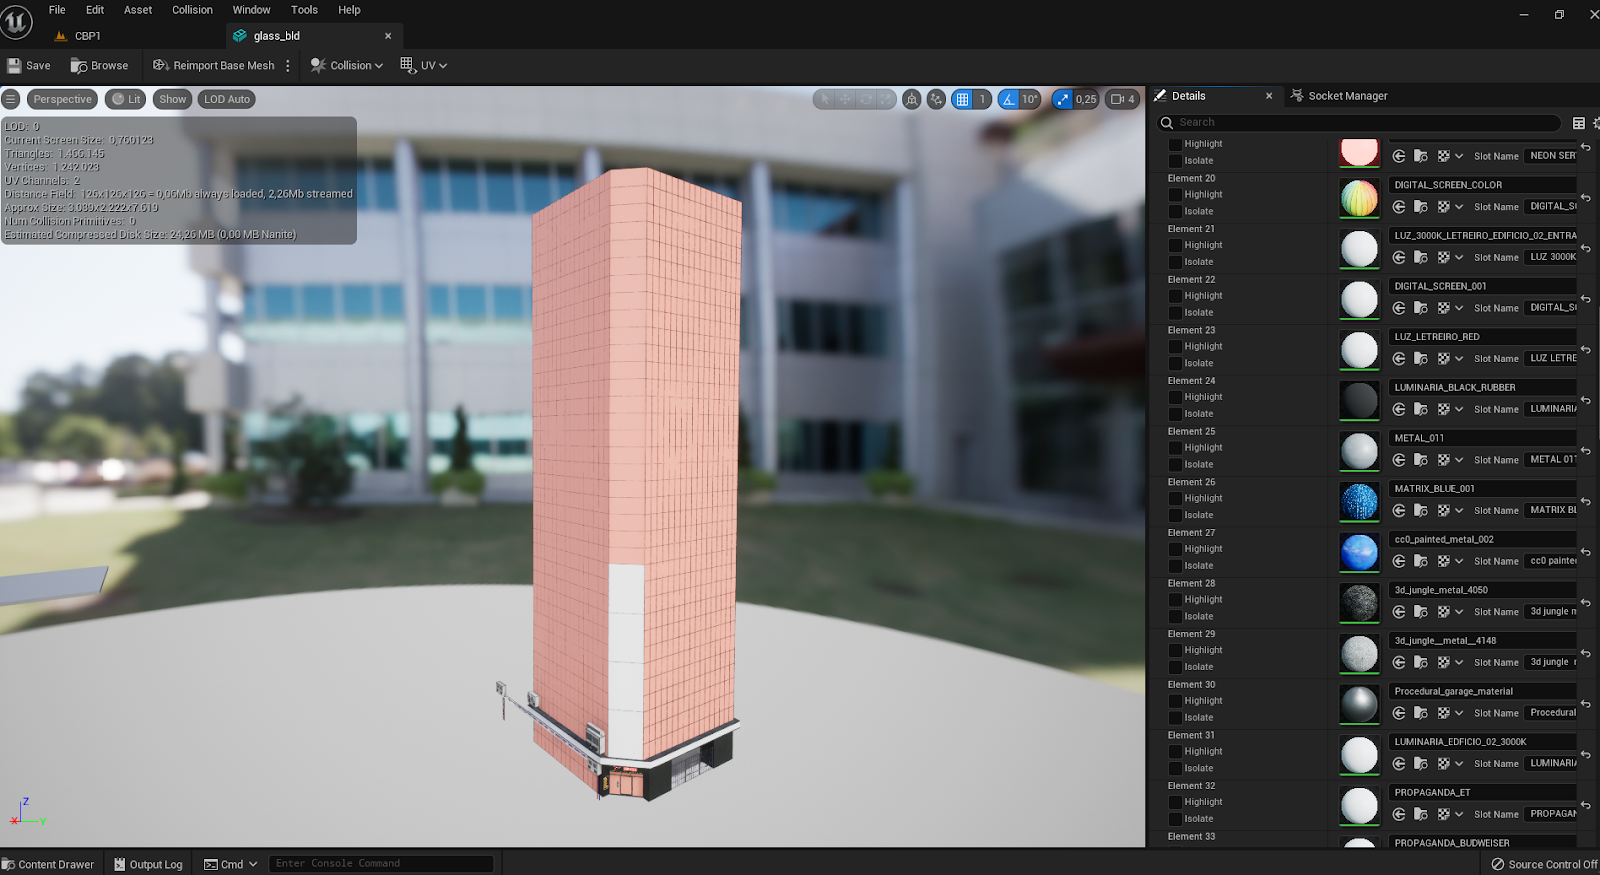Click Reimport Base Mesh button
The image size is (1600, 875).
[213, 65]
